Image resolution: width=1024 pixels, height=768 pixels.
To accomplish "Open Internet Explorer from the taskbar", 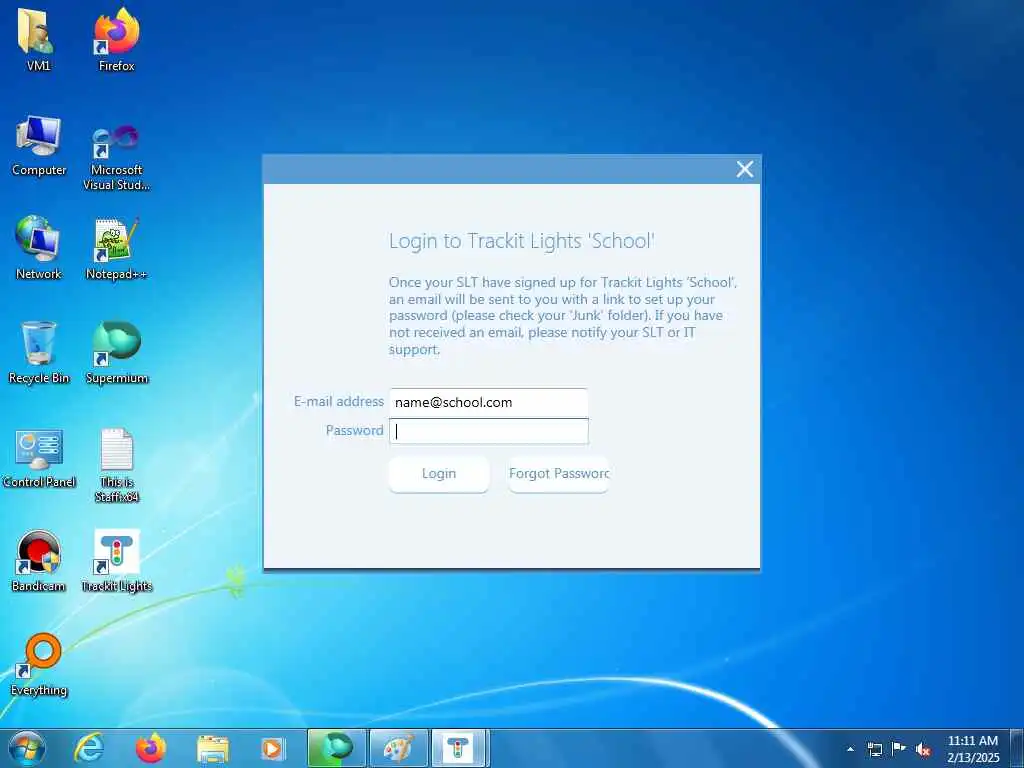I will 88,748.
